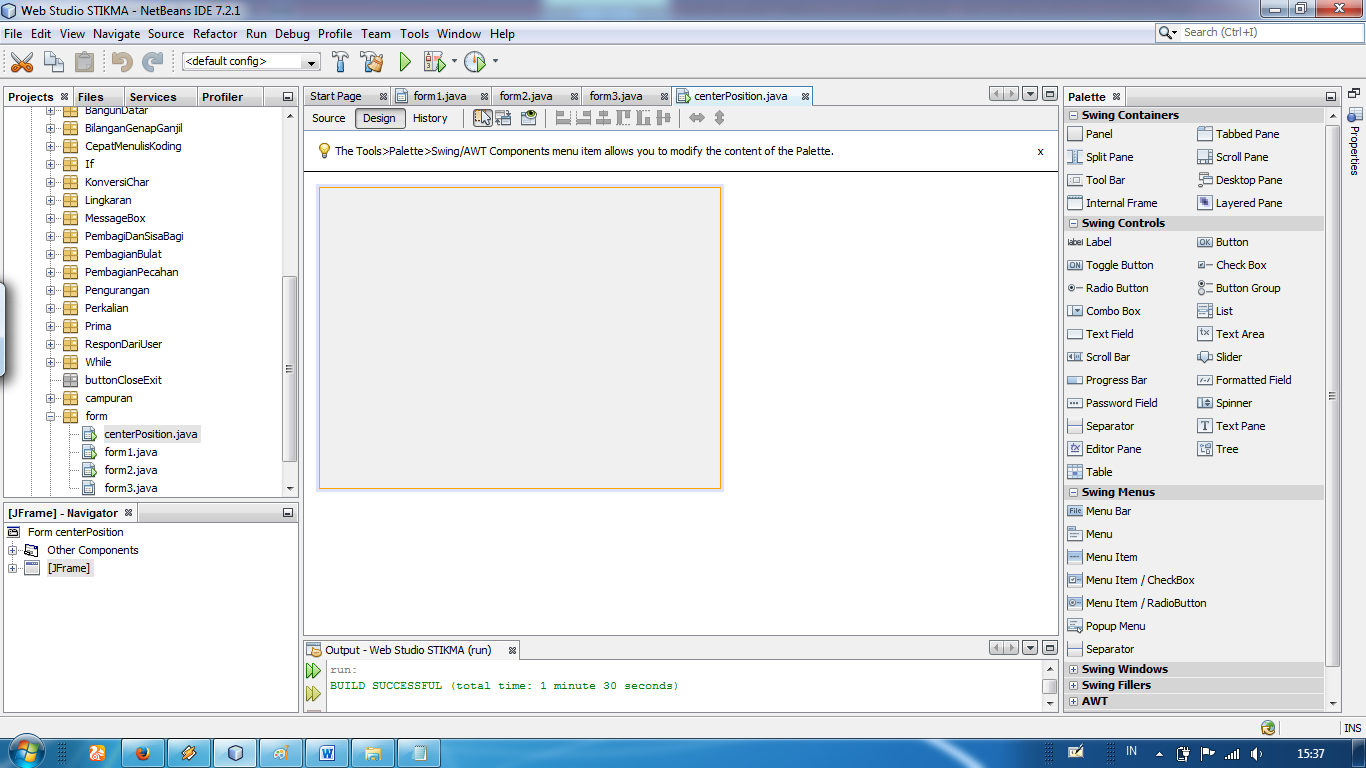Collapse the Swing Containers palette section
The height and width of the screenshot is (768, 1366).
click(1074, 114)
